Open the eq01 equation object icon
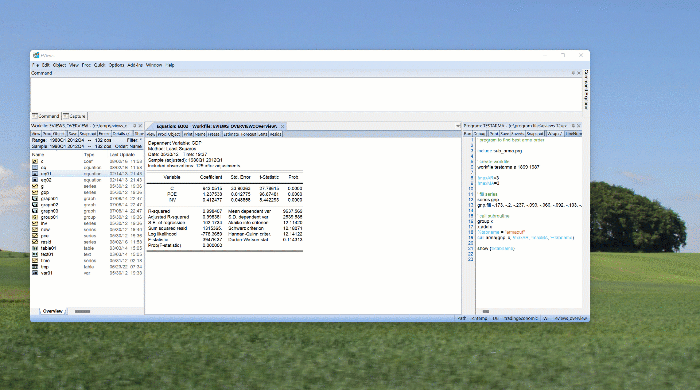 (x=35, y=174)
